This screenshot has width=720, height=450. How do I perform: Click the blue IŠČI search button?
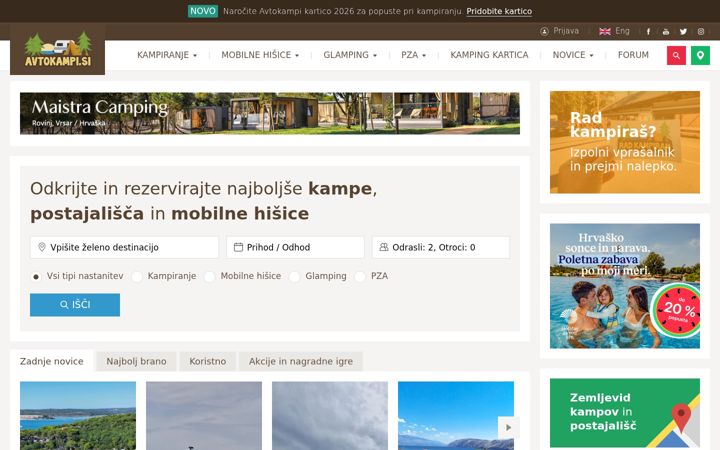(x=75, y=305)
